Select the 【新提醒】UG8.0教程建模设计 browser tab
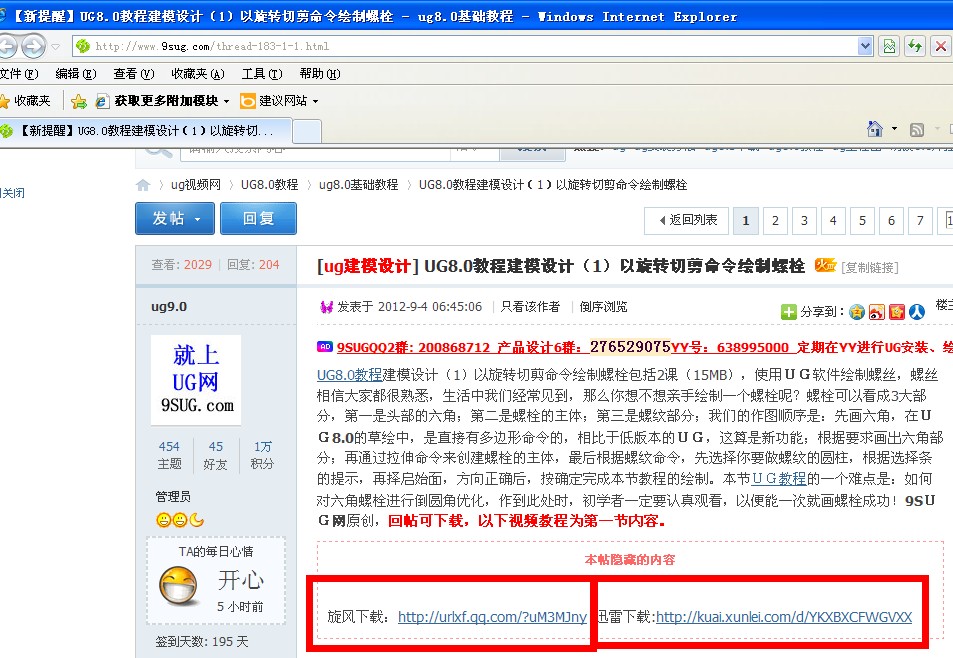The width and height of the screenshot is (953, 658). [x=146, y=131]
